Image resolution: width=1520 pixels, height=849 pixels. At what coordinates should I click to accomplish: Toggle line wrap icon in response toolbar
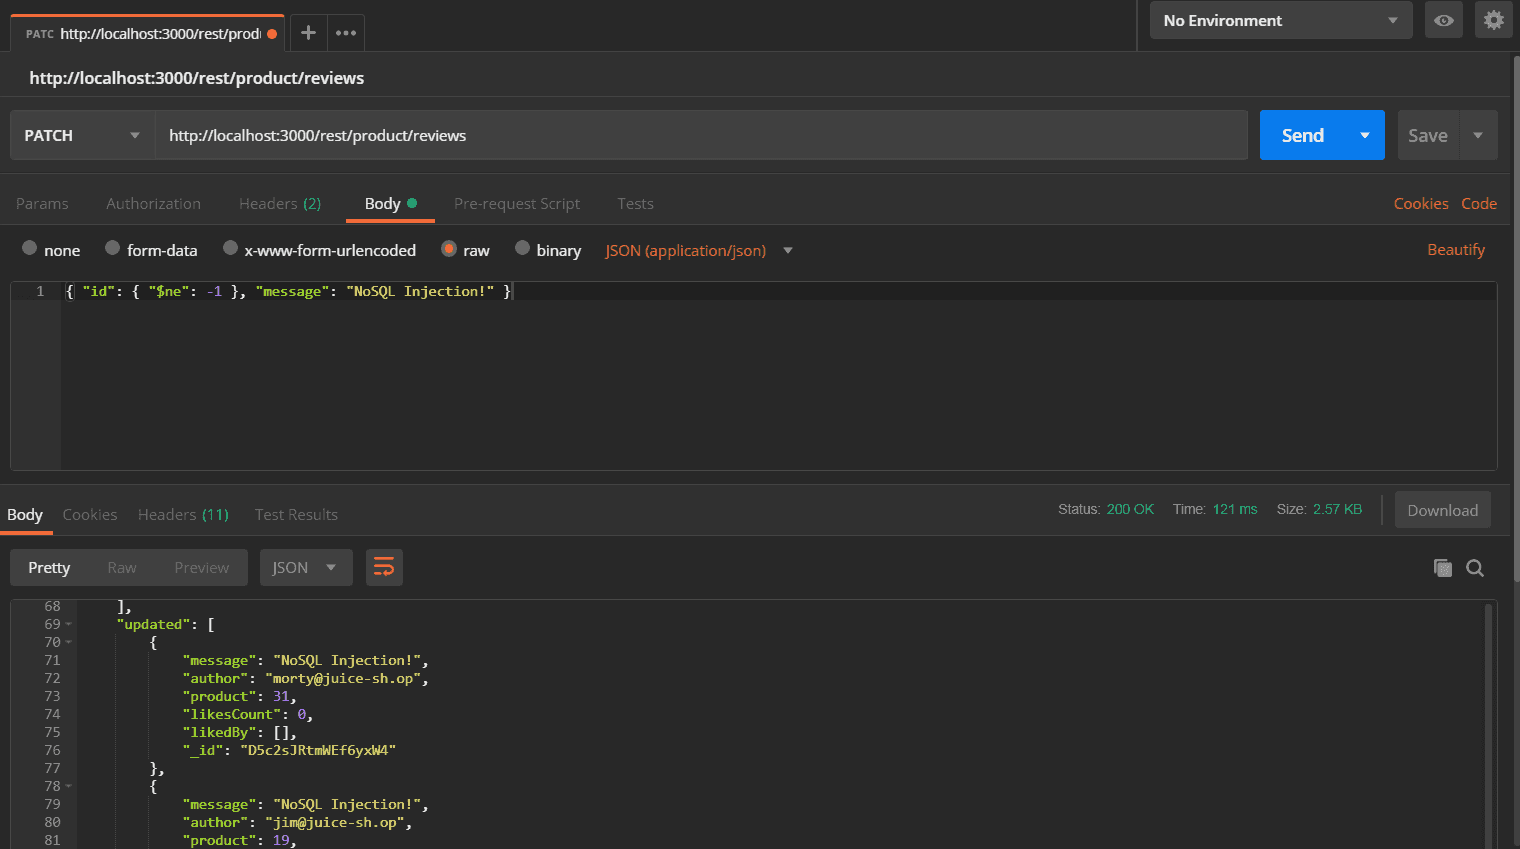pos(384,568)
